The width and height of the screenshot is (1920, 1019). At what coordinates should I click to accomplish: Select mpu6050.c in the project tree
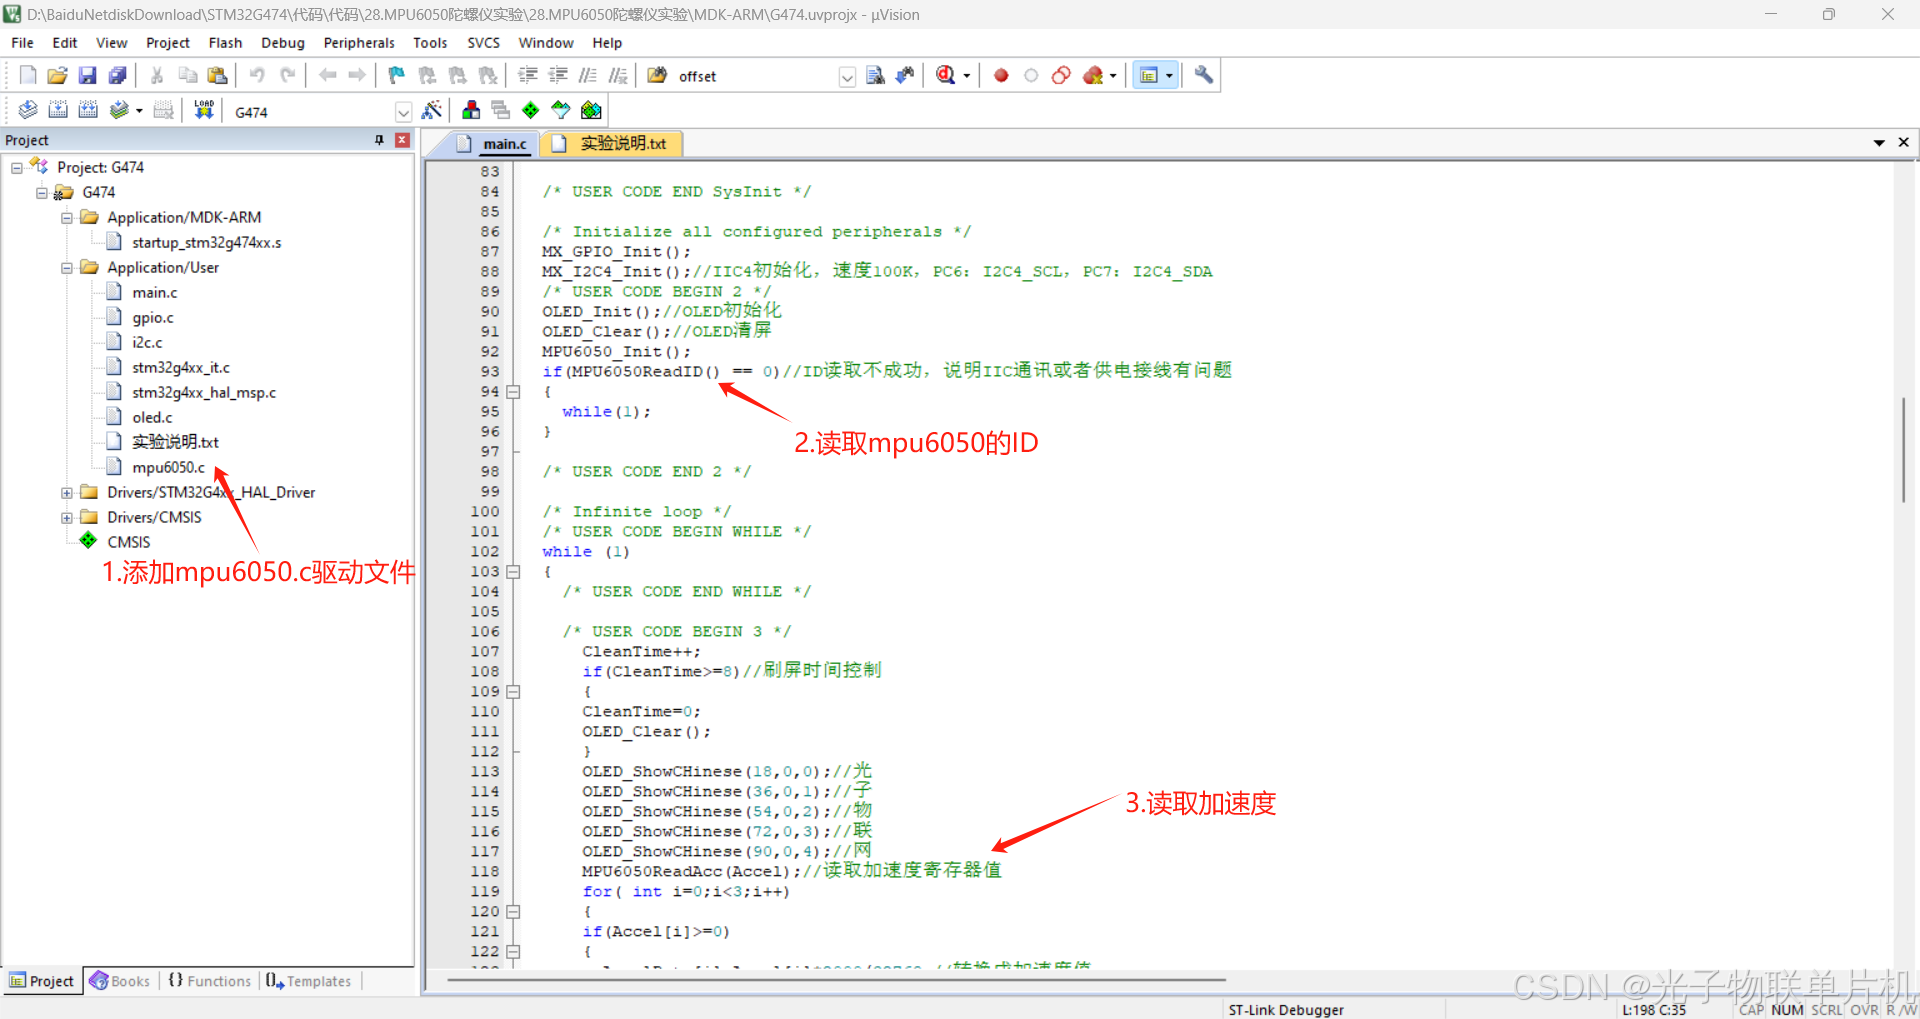(x=168, y=467)
